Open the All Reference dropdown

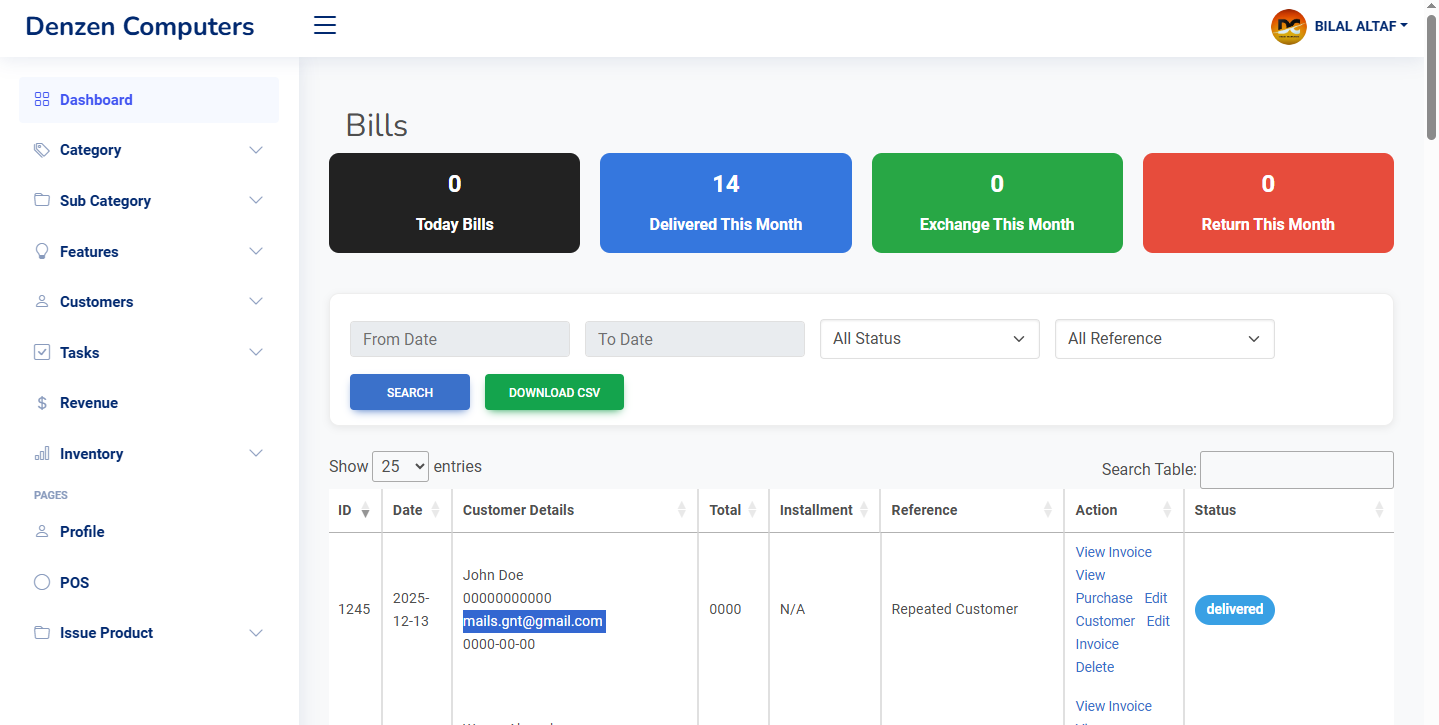(1163, 338)
